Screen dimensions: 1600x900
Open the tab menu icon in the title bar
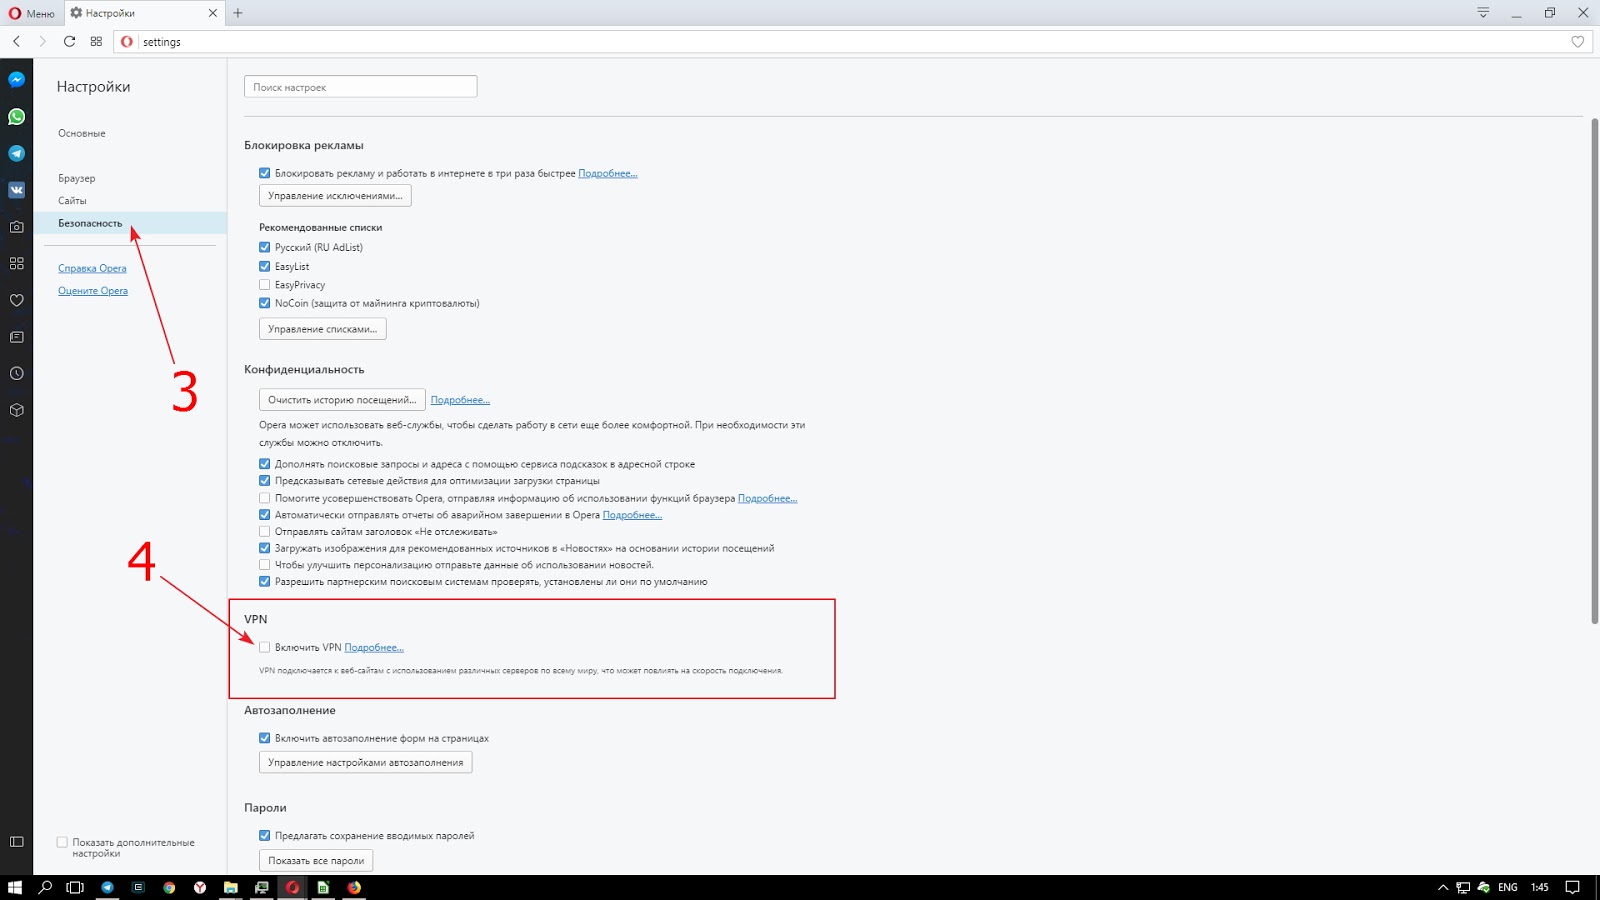[x=1483, y=13]
